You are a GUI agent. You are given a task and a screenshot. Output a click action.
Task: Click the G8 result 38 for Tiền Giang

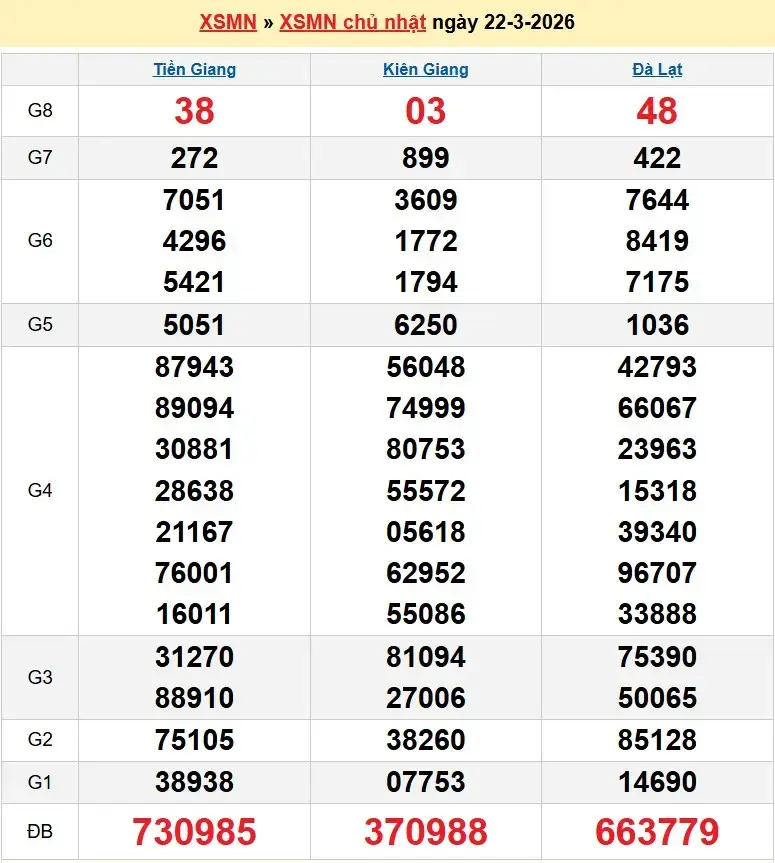(194, 111)
